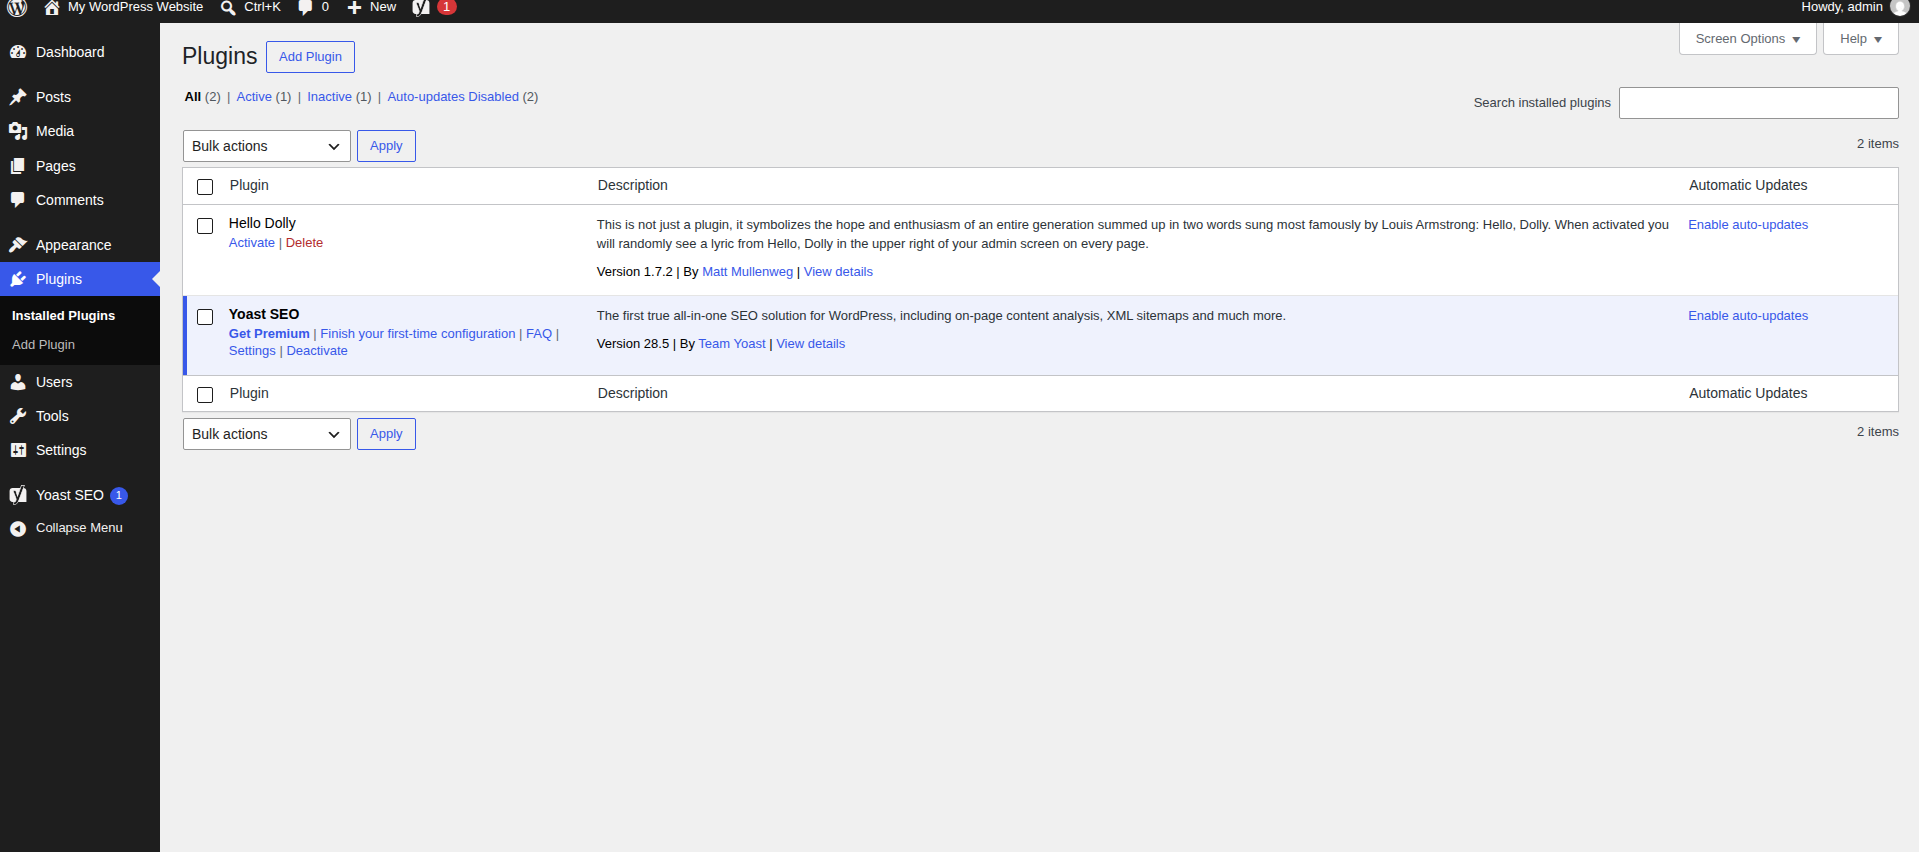
Task: Open Team Yoast author link
Action: coord(732,344)
